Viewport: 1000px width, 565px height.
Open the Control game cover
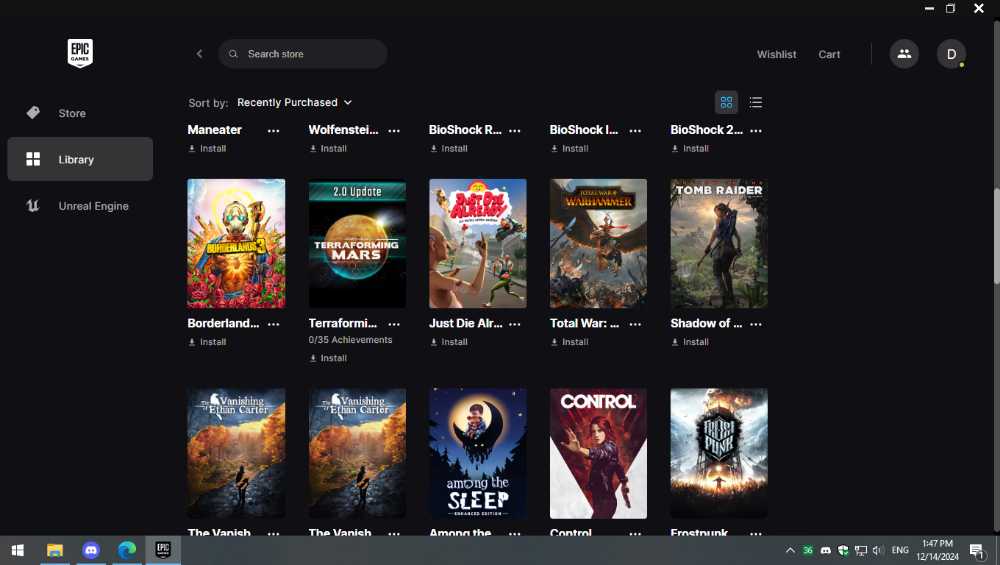(598, 453)
